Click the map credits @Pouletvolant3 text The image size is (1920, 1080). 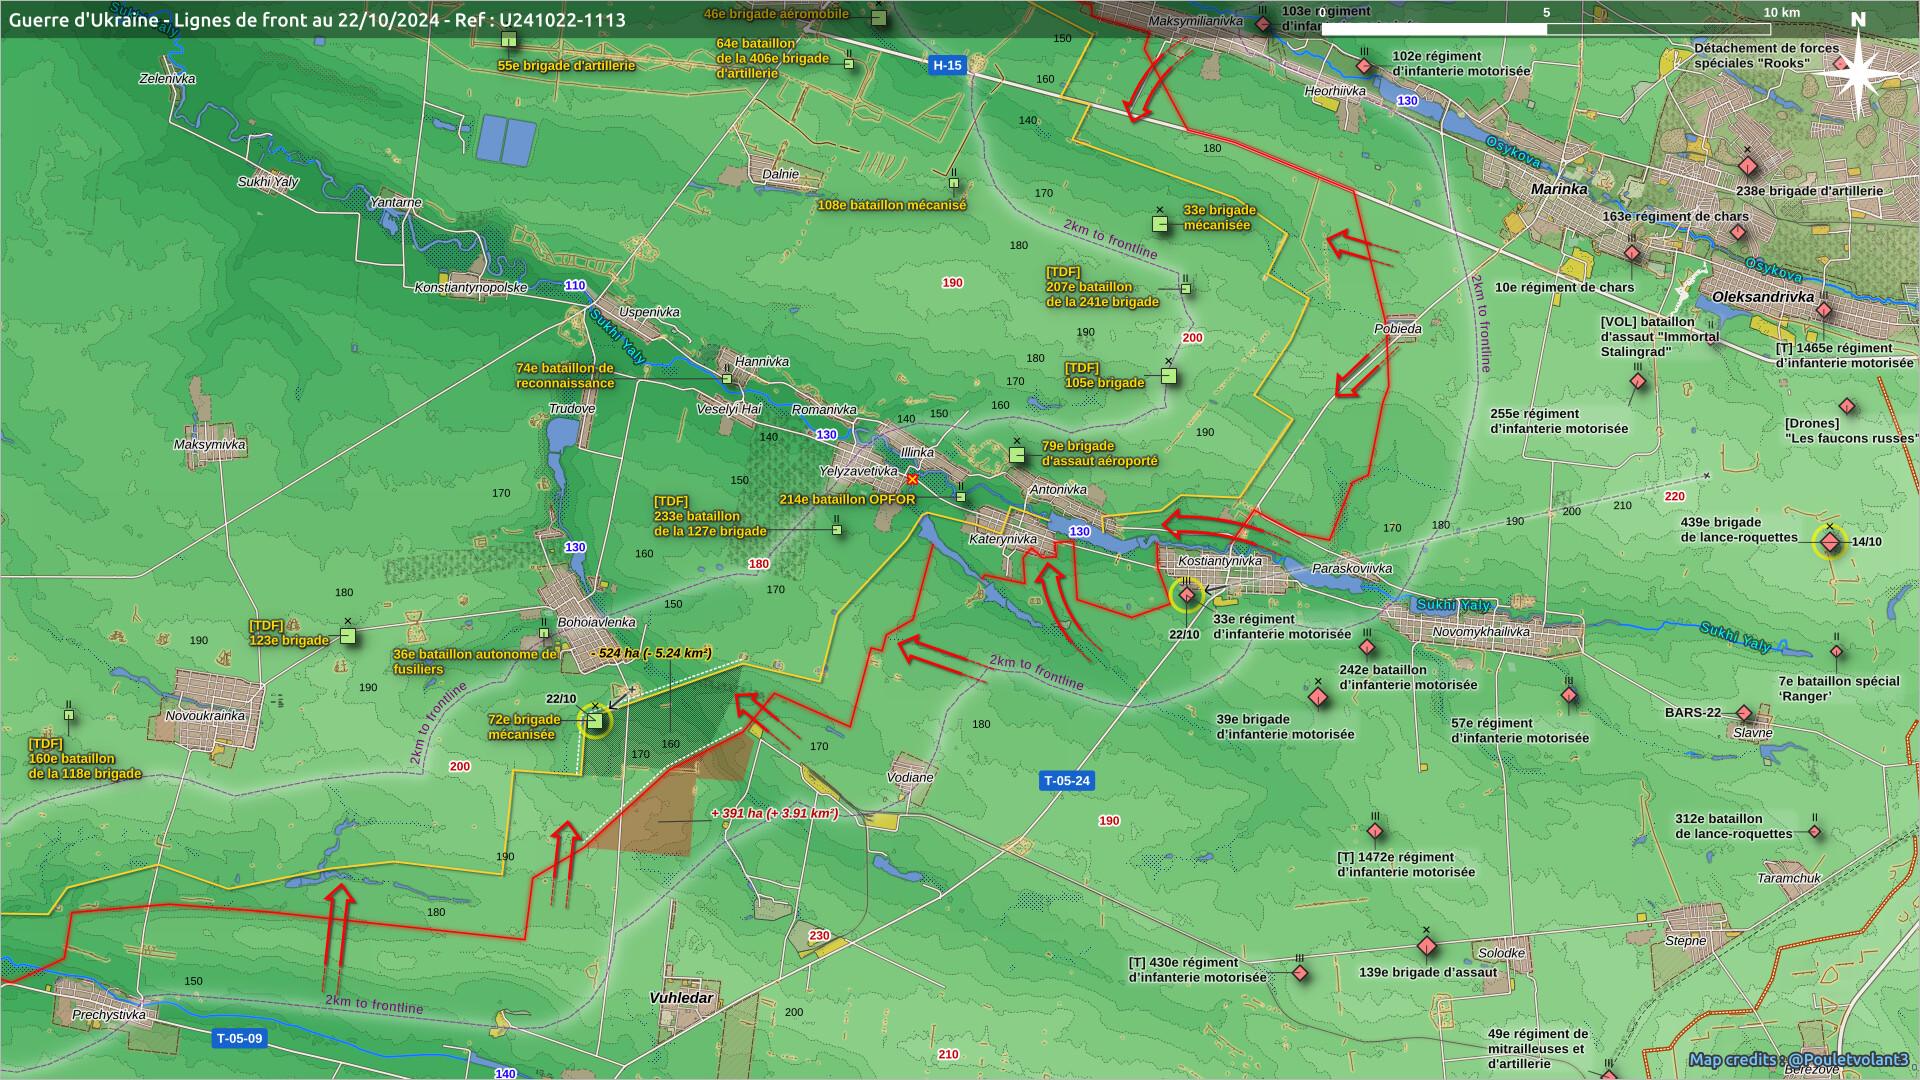(1798, 1060)
